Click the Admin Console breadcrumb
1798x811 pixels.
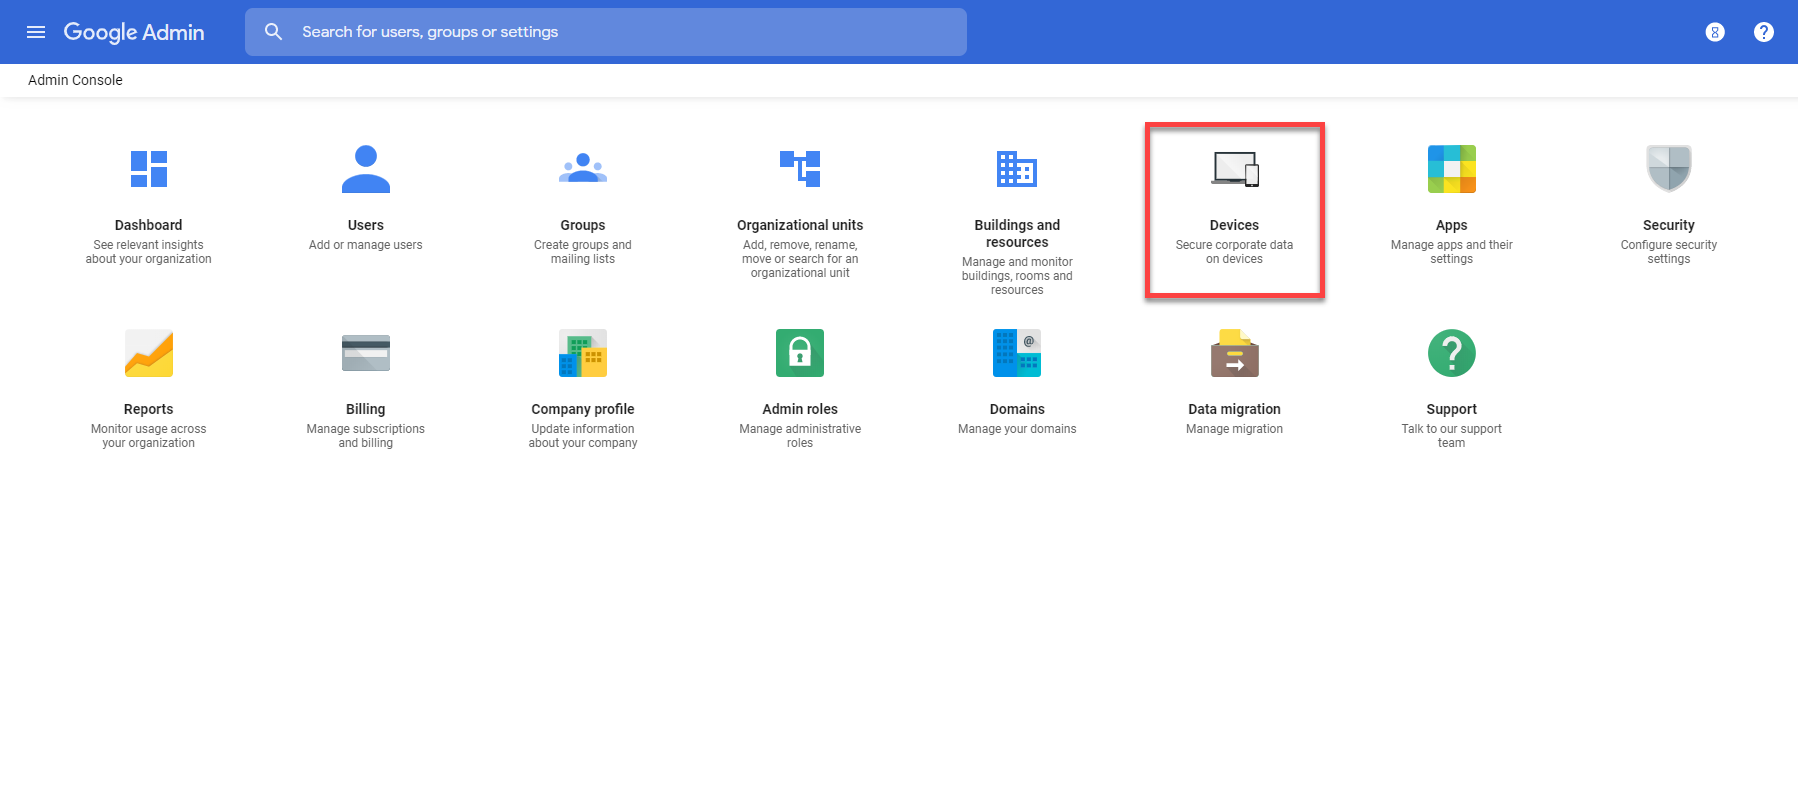75,80
